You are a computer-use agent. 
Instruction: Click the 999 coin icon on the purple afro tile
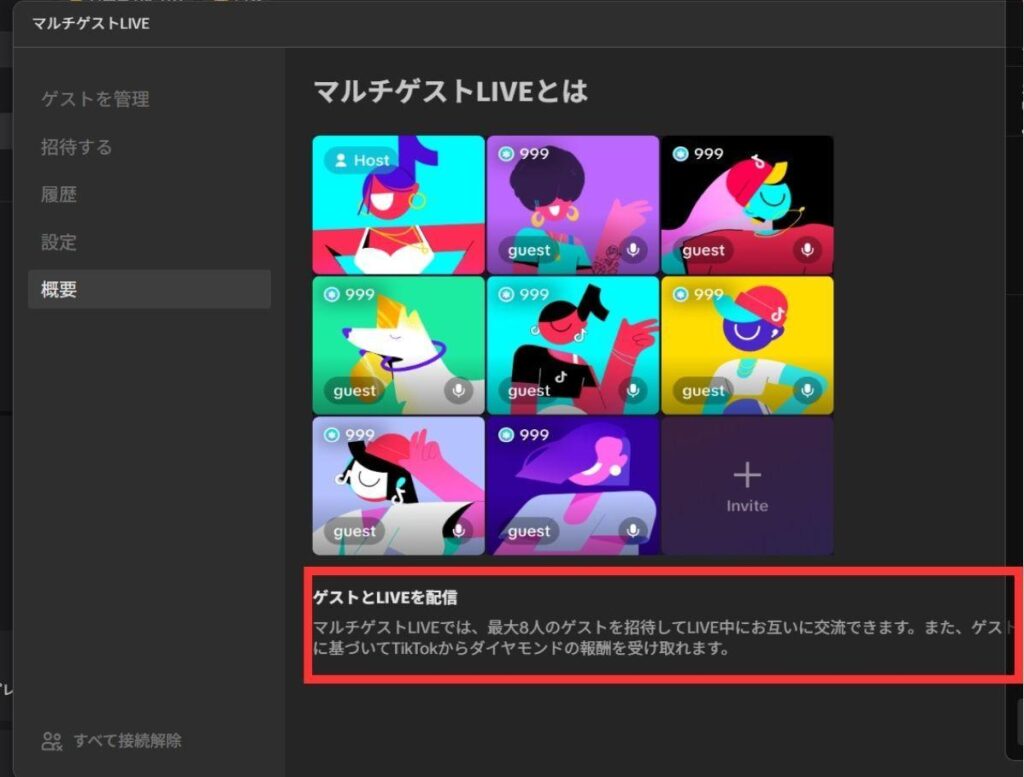[507, 154]
